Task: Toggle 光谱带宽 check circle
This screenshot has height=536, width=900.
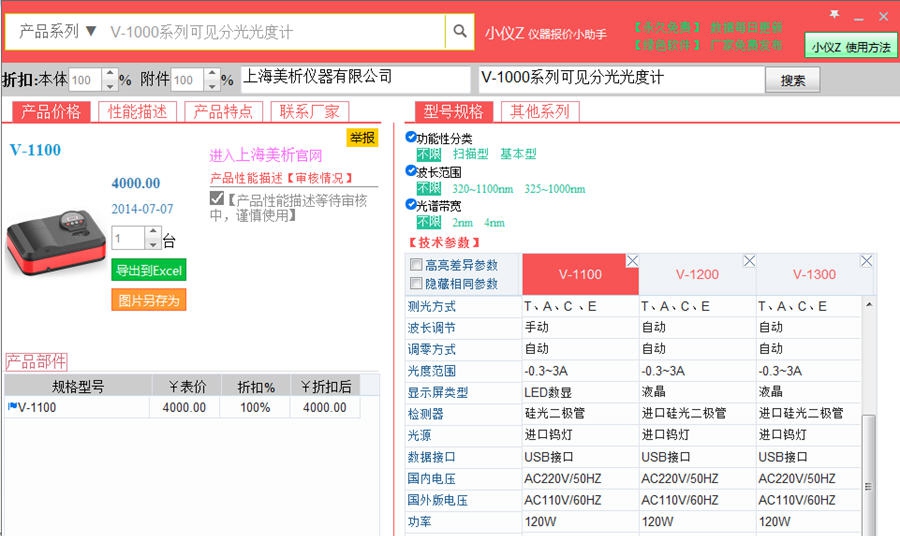Action: click(x=410, y=204)
